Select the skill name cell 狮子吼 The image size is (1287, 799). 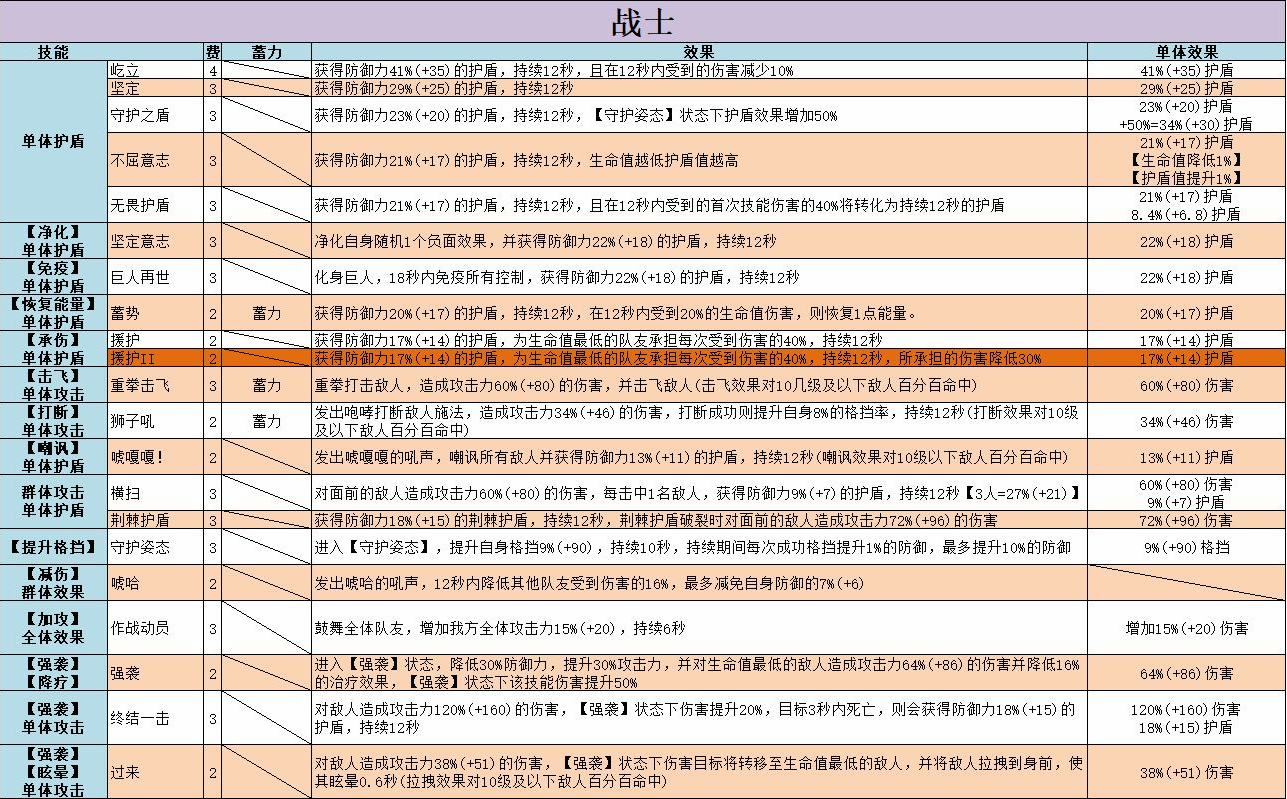(x=155, y=421)
